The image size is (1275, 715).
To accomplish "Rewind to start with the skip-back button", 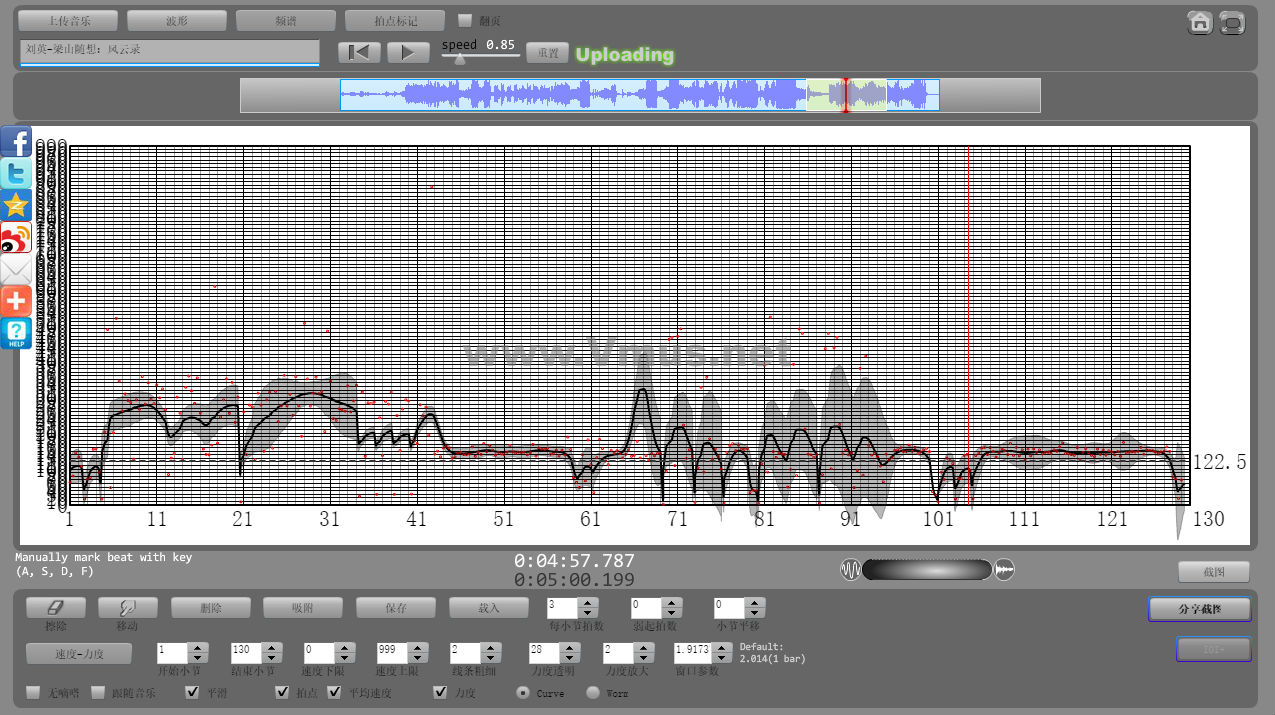I will [359, 52].
